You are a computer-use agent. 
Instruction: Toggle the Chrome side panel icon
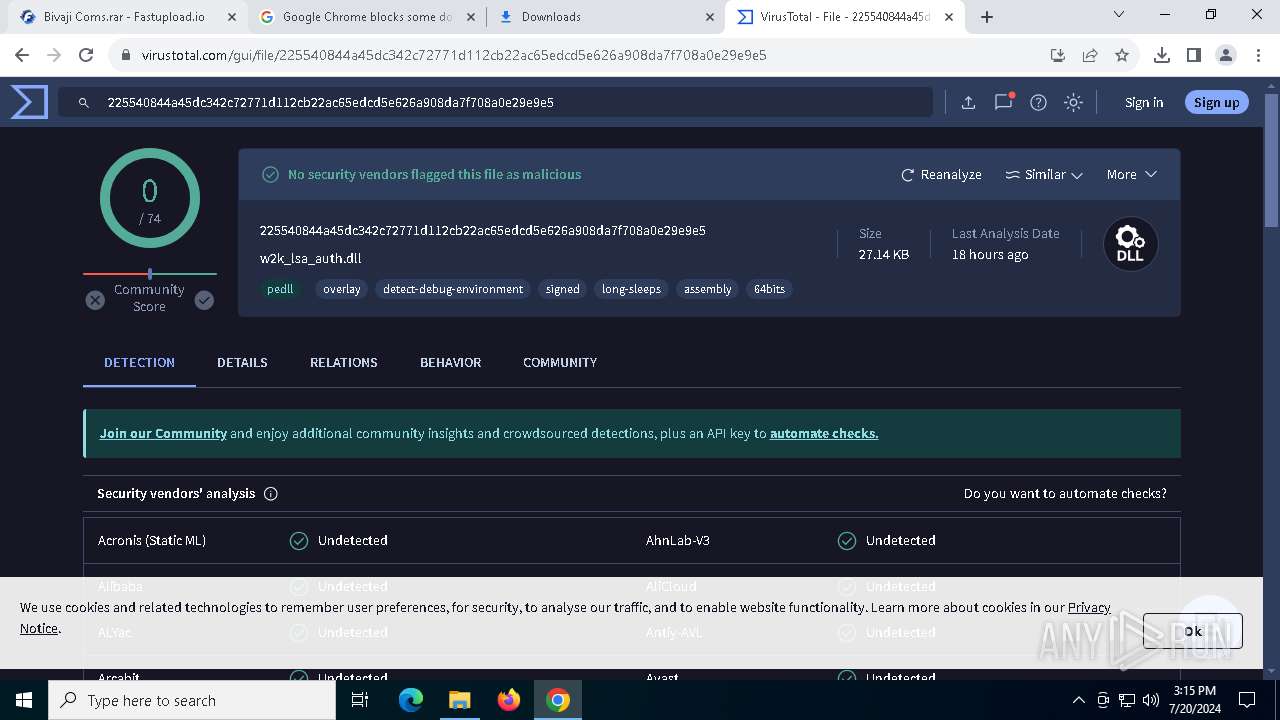tap(1194, 55)
